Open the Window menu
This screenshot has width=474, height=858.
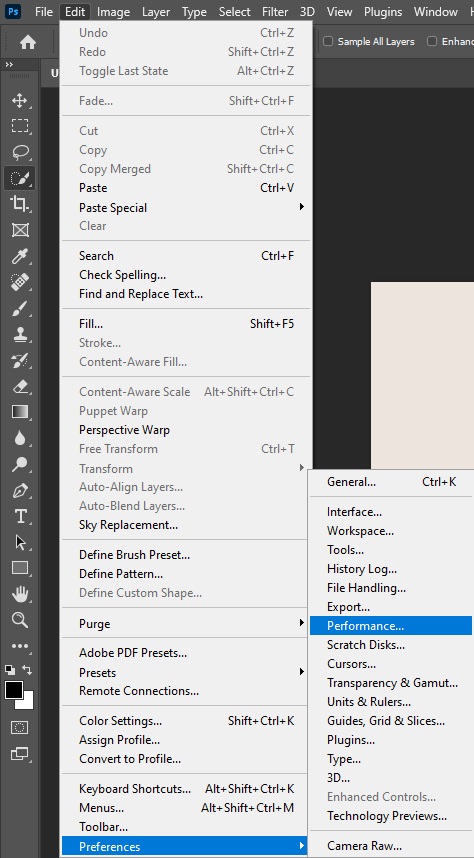pos(436,11)
